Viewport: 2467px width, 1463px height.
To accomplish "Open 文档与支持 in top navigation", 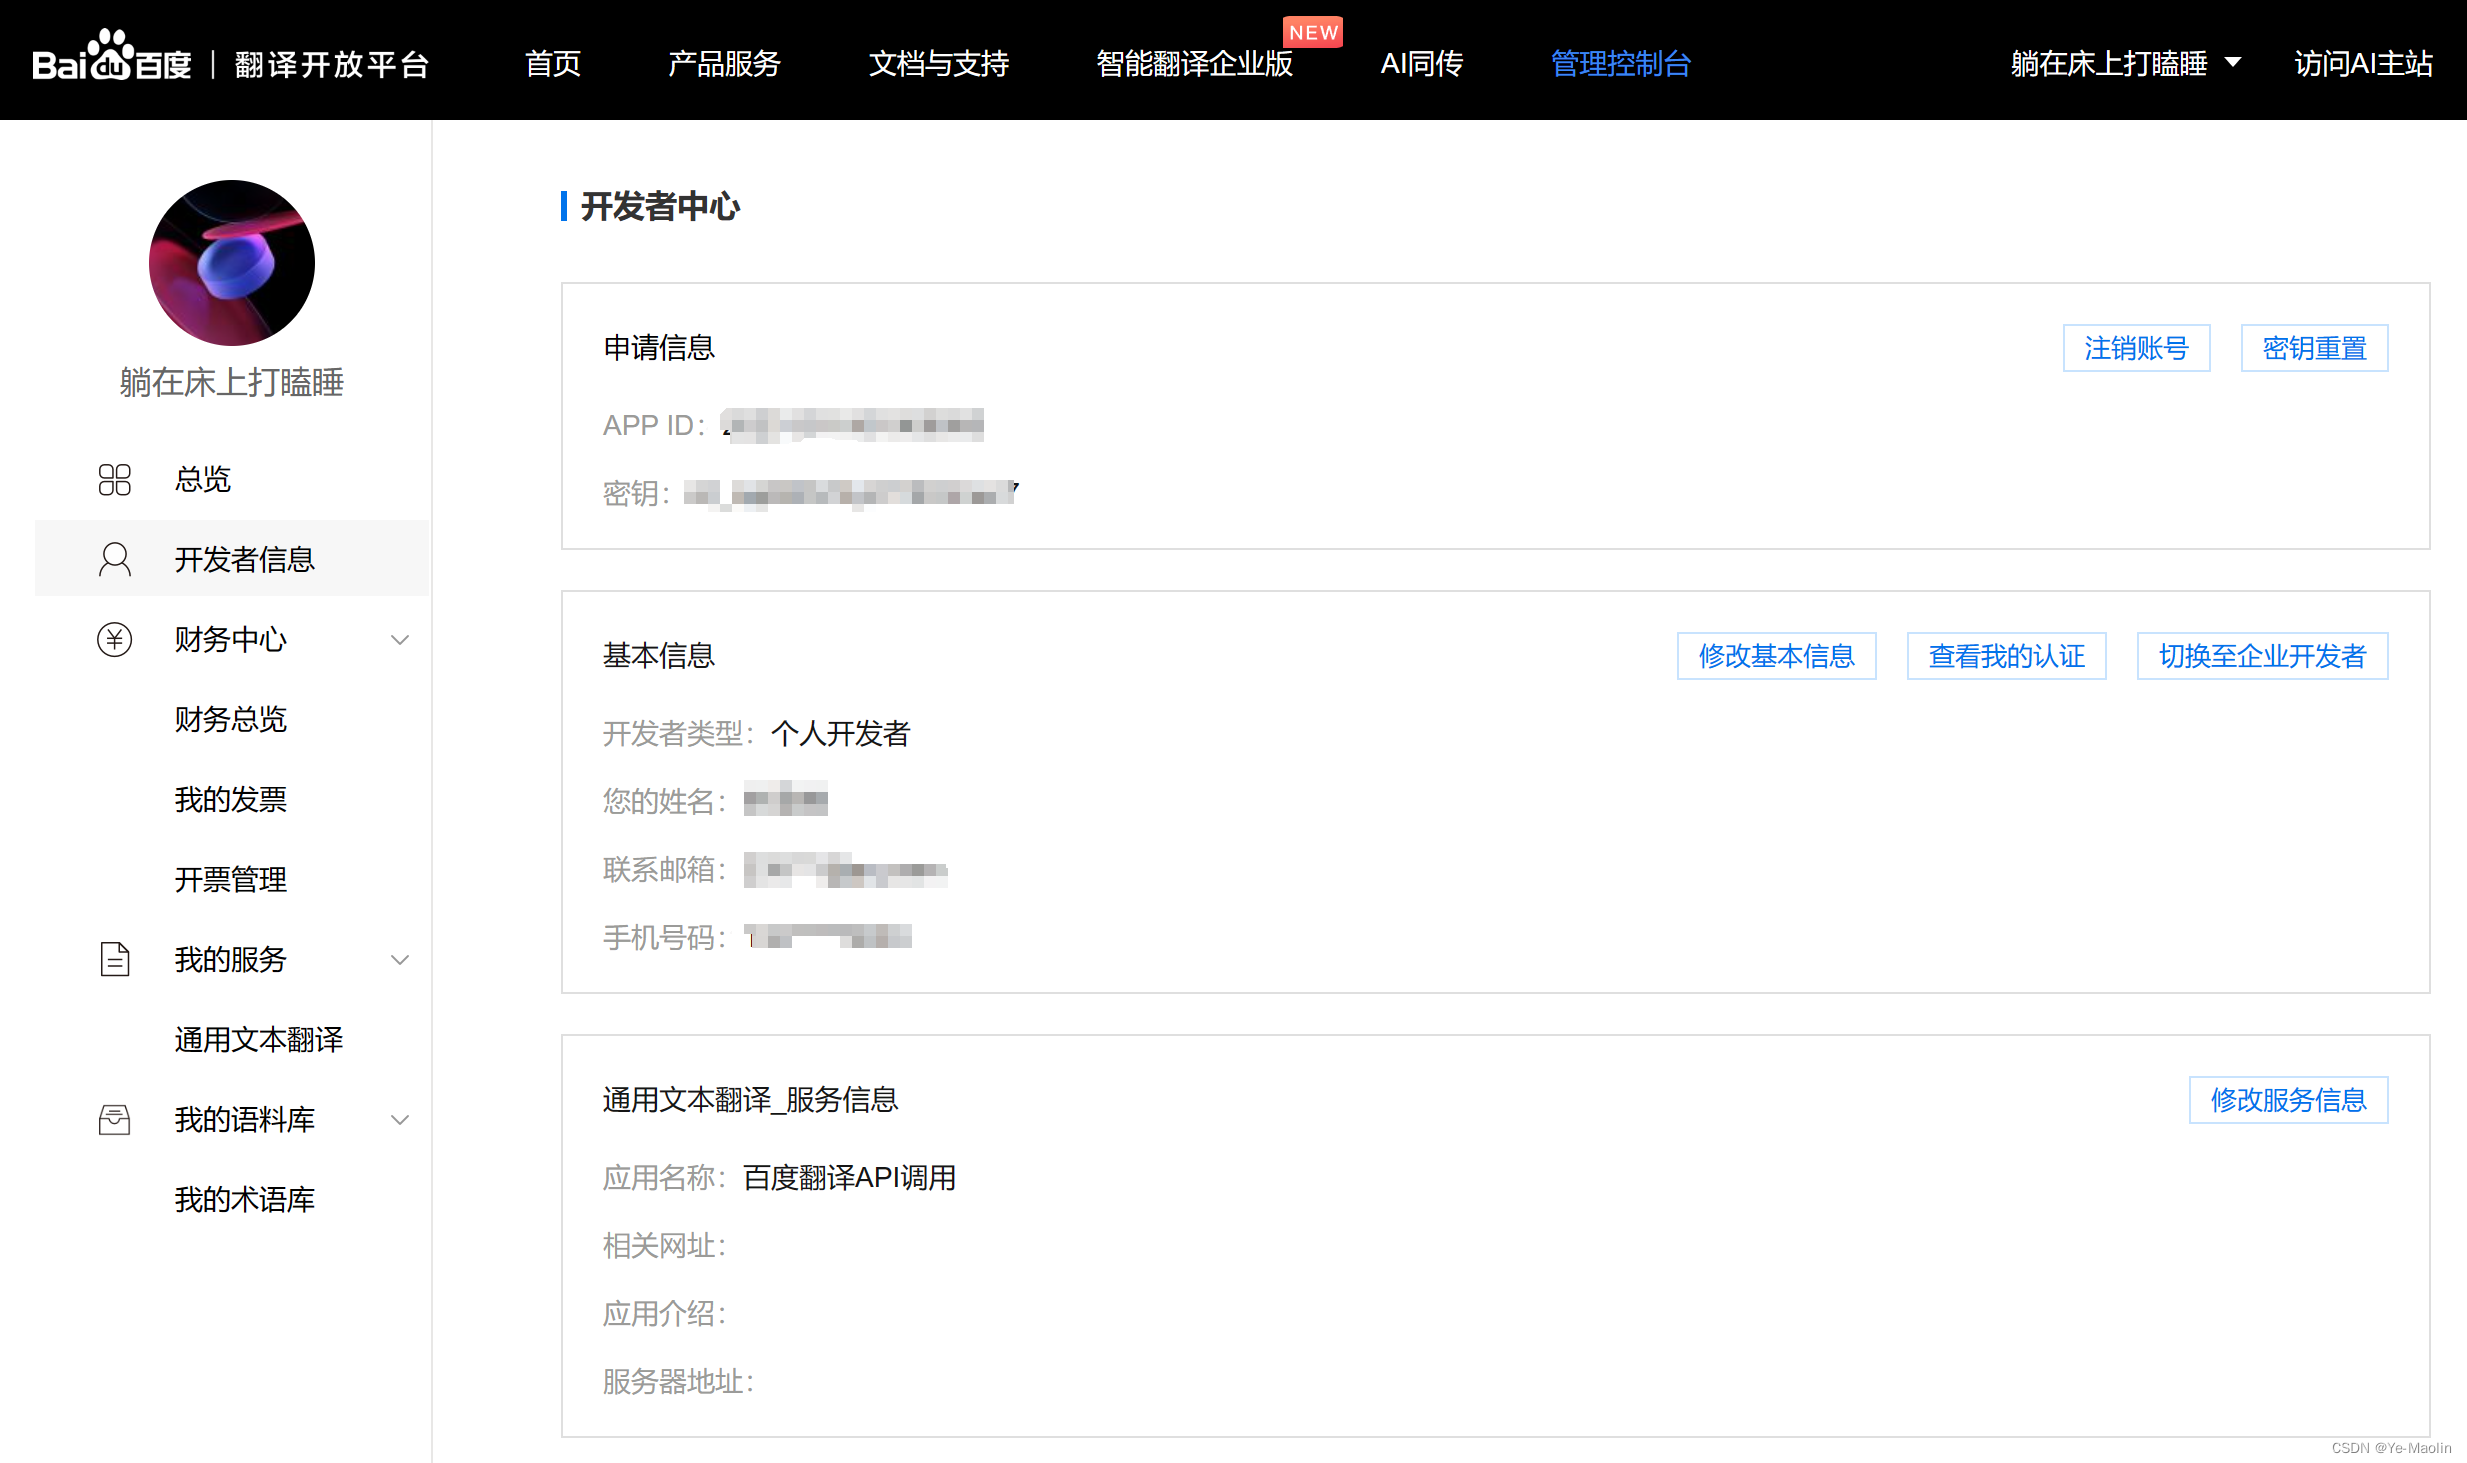I will tap(938, 64).
